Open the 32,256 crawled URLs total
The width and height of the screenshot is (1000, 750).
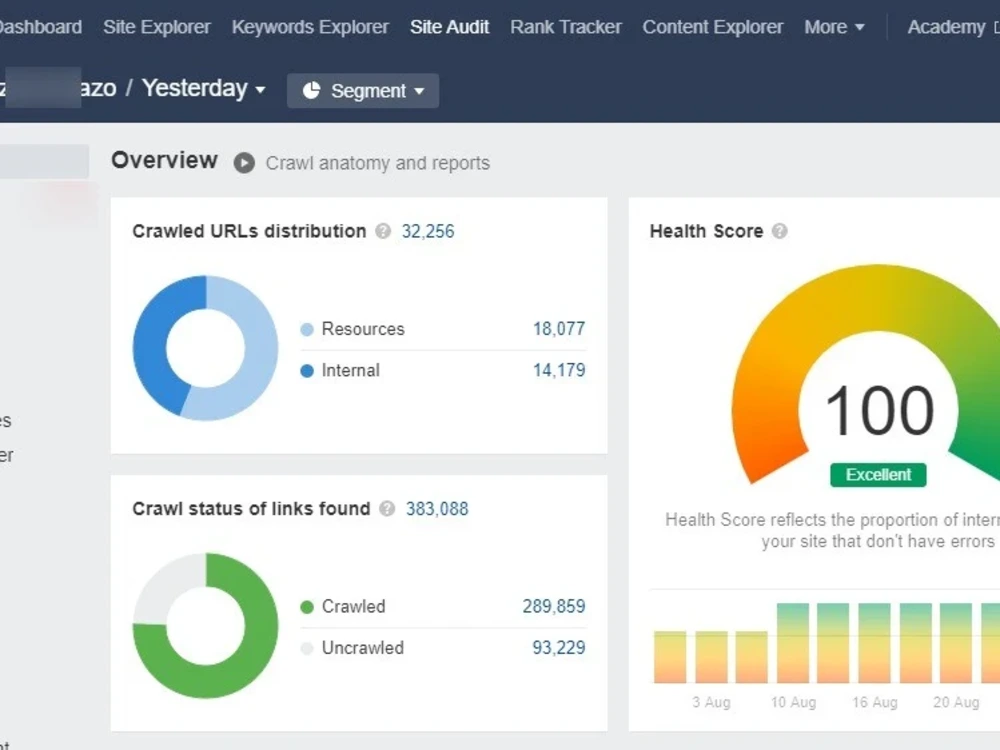[x=428, y=231]
